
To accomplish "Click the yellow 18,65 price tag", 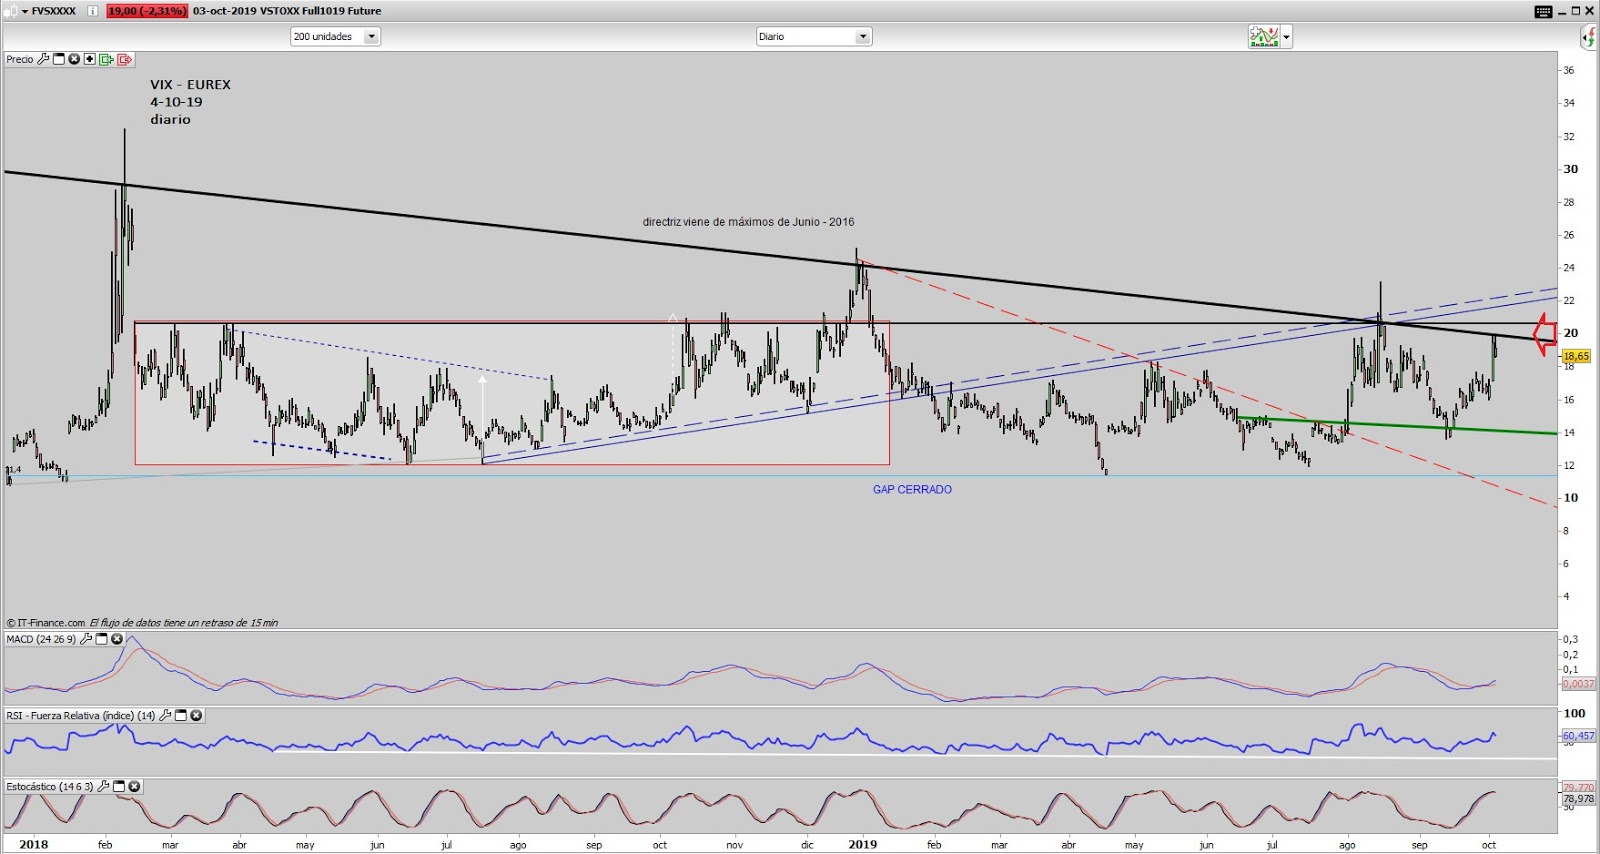I will coord(1576,356).
